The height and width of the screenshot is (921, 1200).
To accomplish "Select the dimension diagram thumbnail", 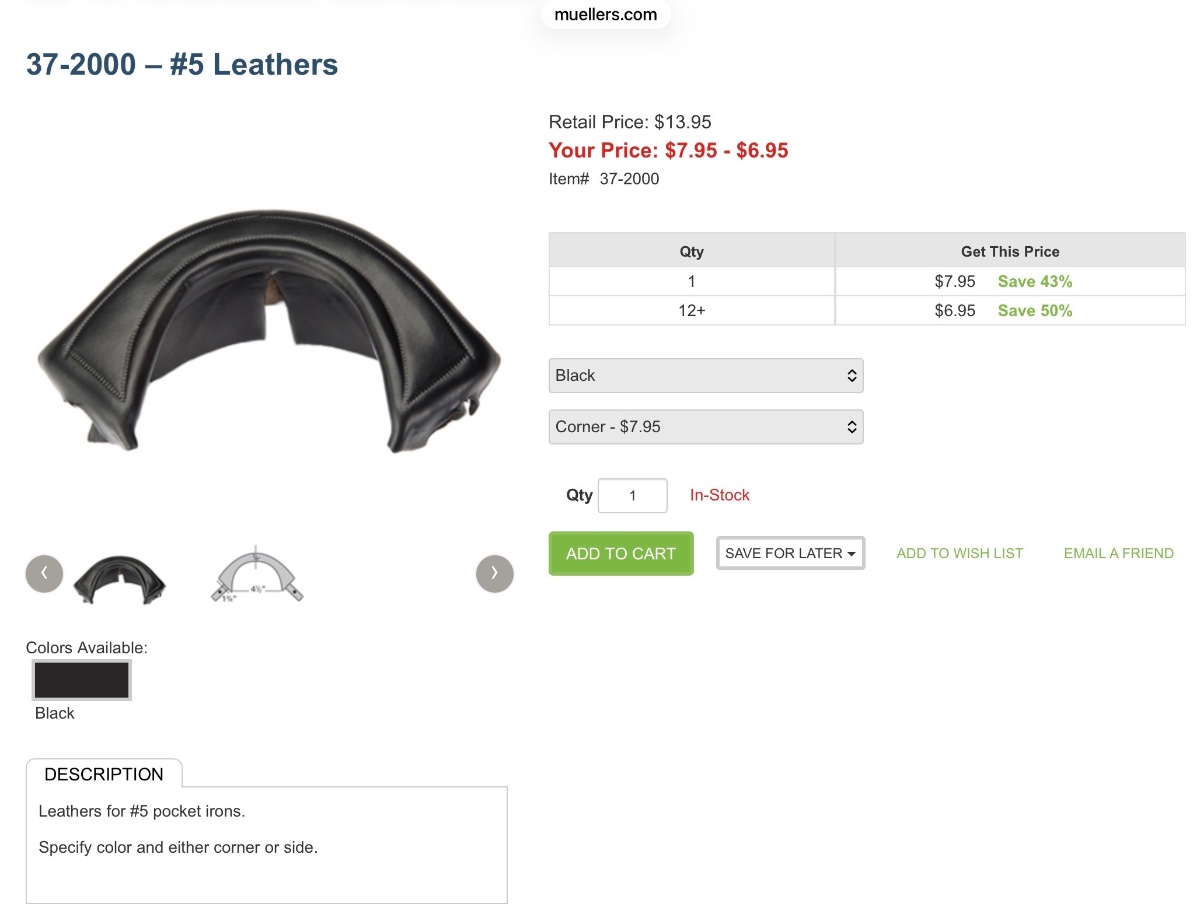I will (x=257, y=574).
